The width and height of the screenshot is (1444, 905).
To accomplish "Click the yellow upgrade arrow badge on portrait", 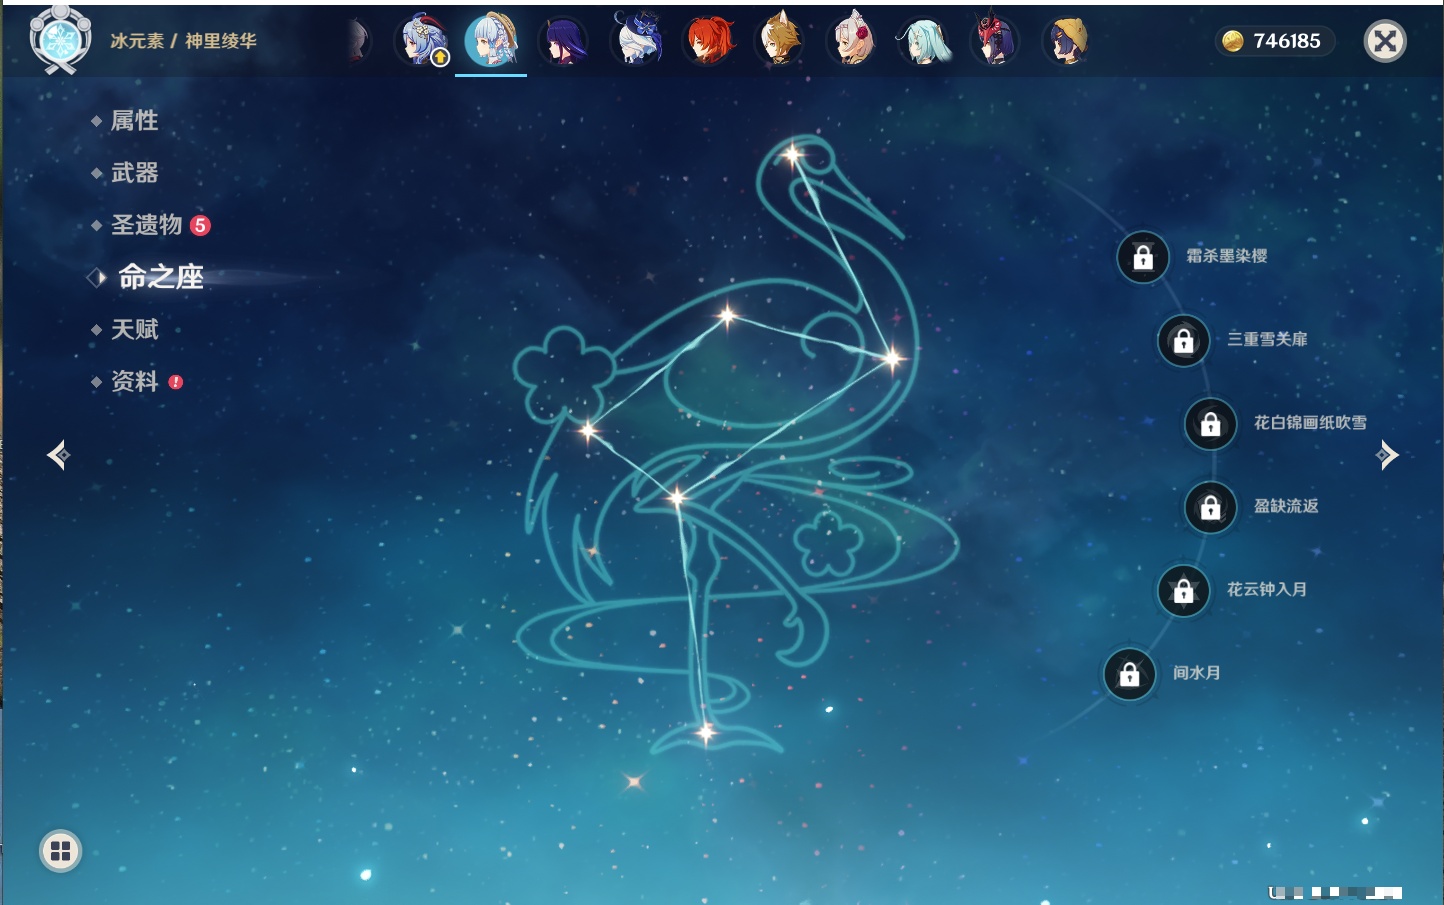I will [x=439, y=58].
